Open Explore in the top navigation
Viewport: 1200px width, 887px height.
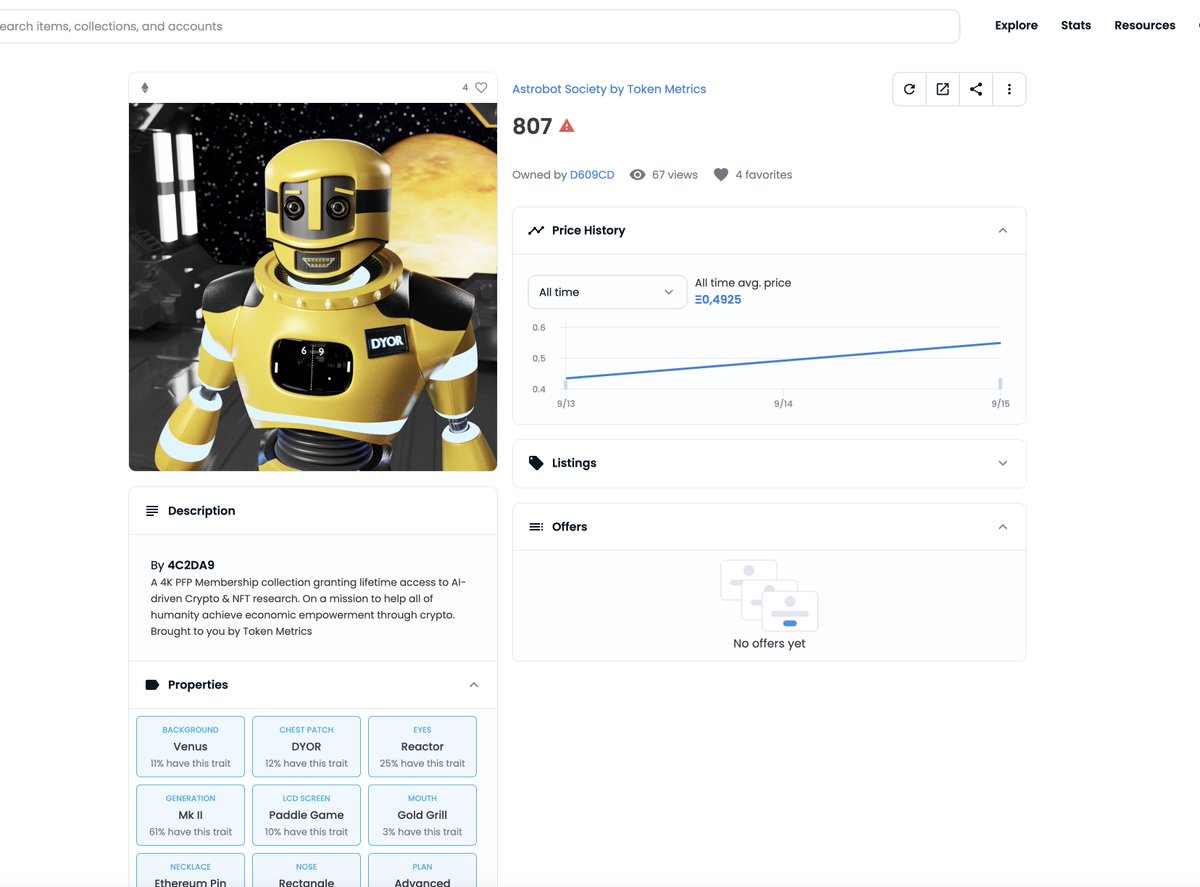point(1016,25)
